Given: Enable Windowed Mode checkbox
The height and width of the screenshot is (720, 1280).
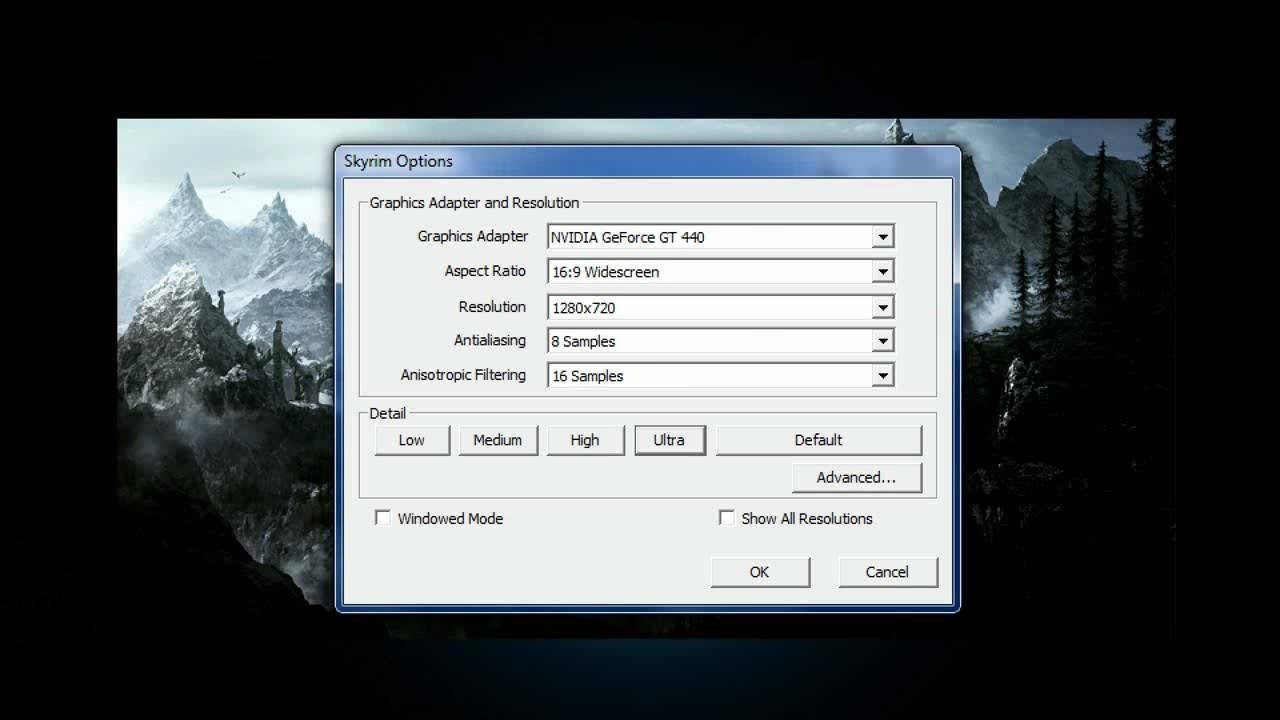Looking at the screenshot, I should pos(382,518).
